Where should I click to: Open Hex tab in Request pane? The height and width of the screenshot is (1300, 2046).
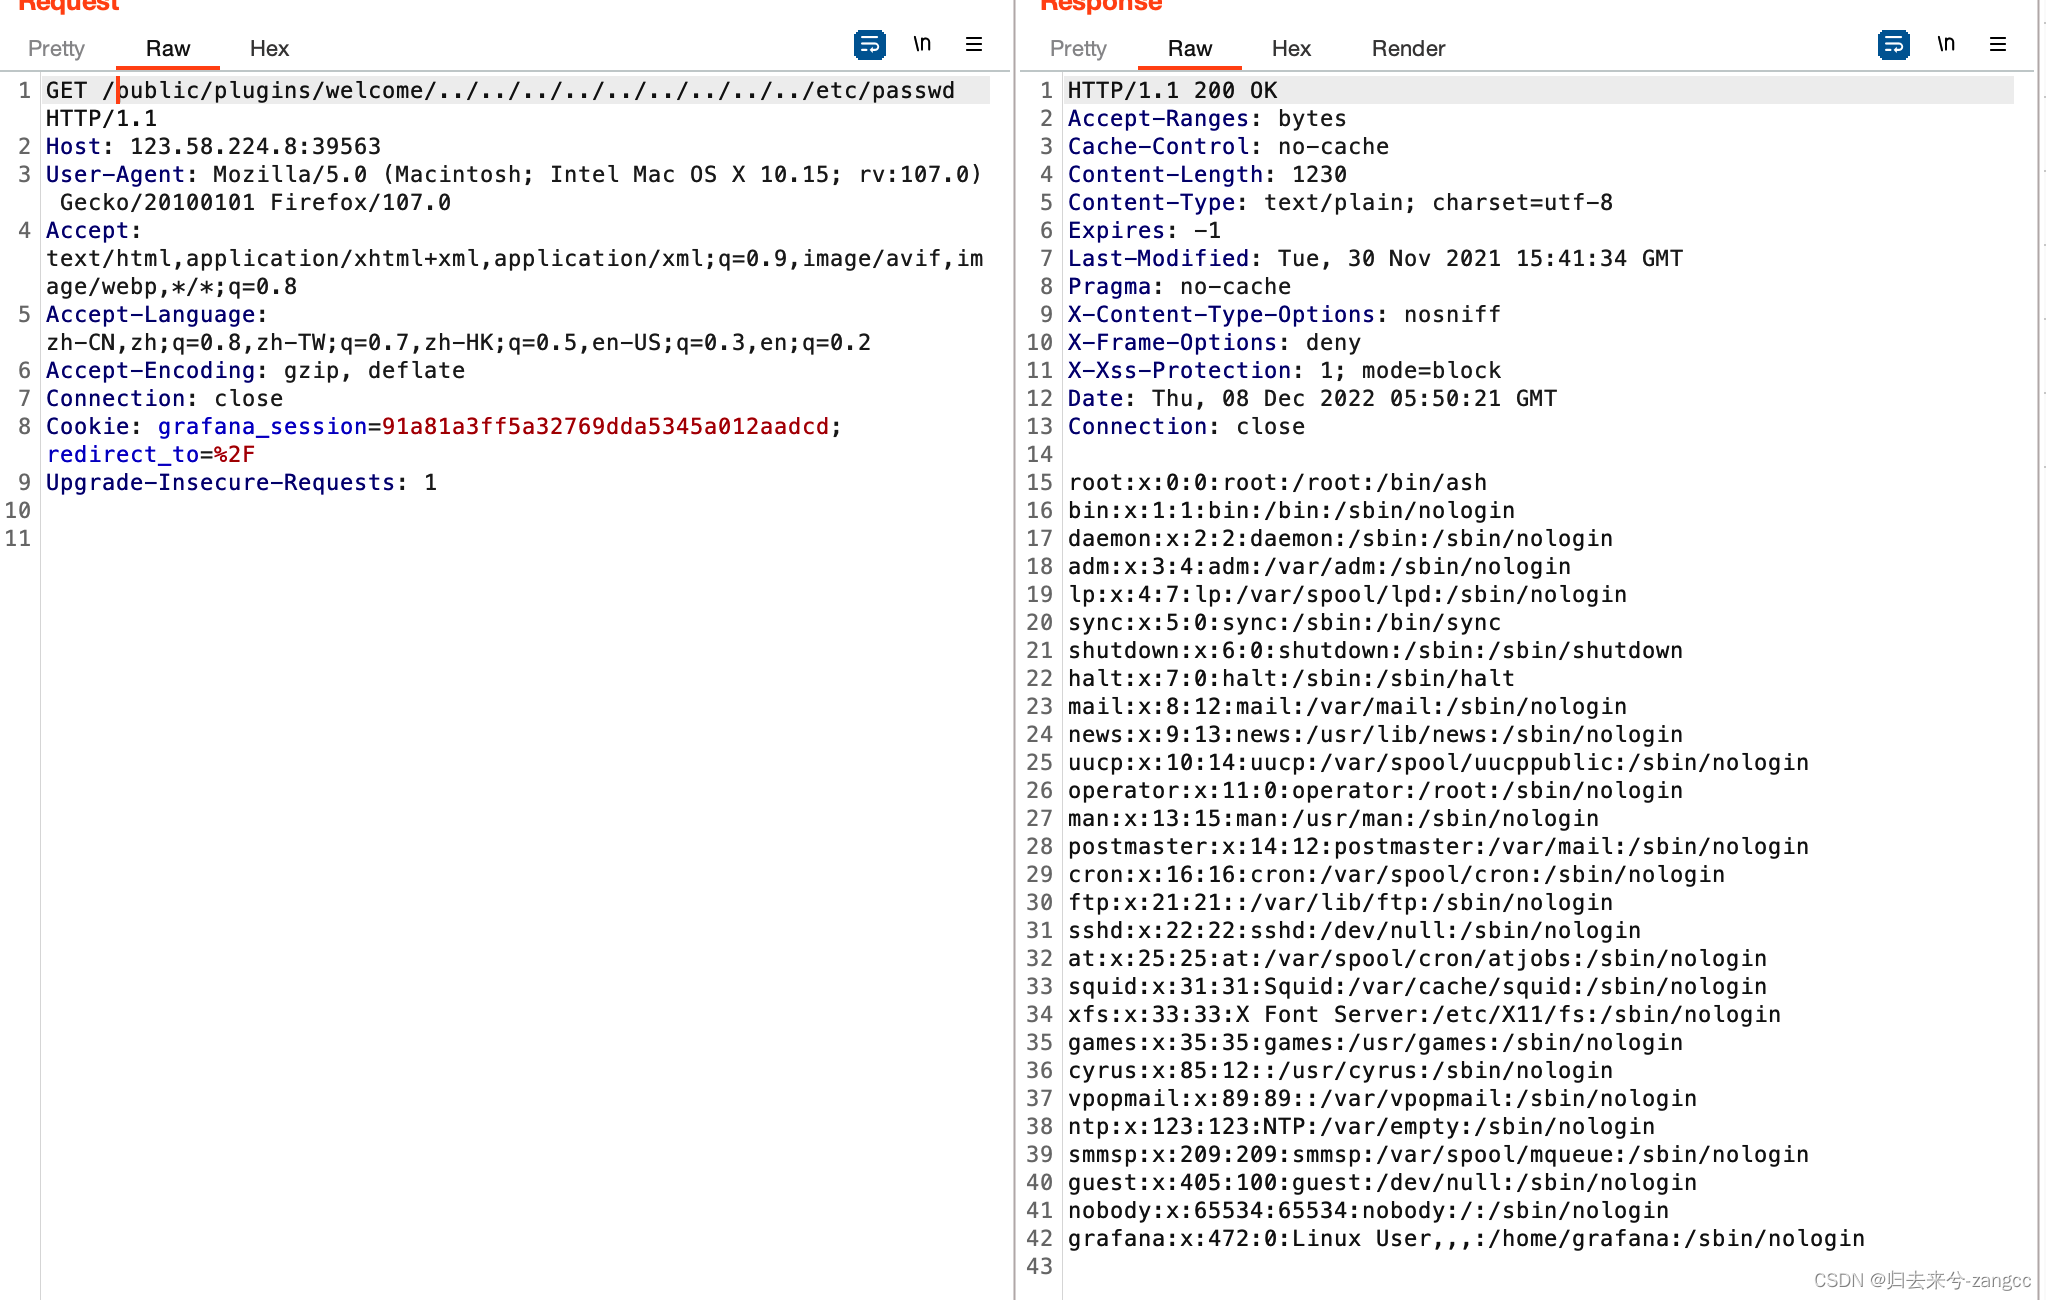pos(269,48)
